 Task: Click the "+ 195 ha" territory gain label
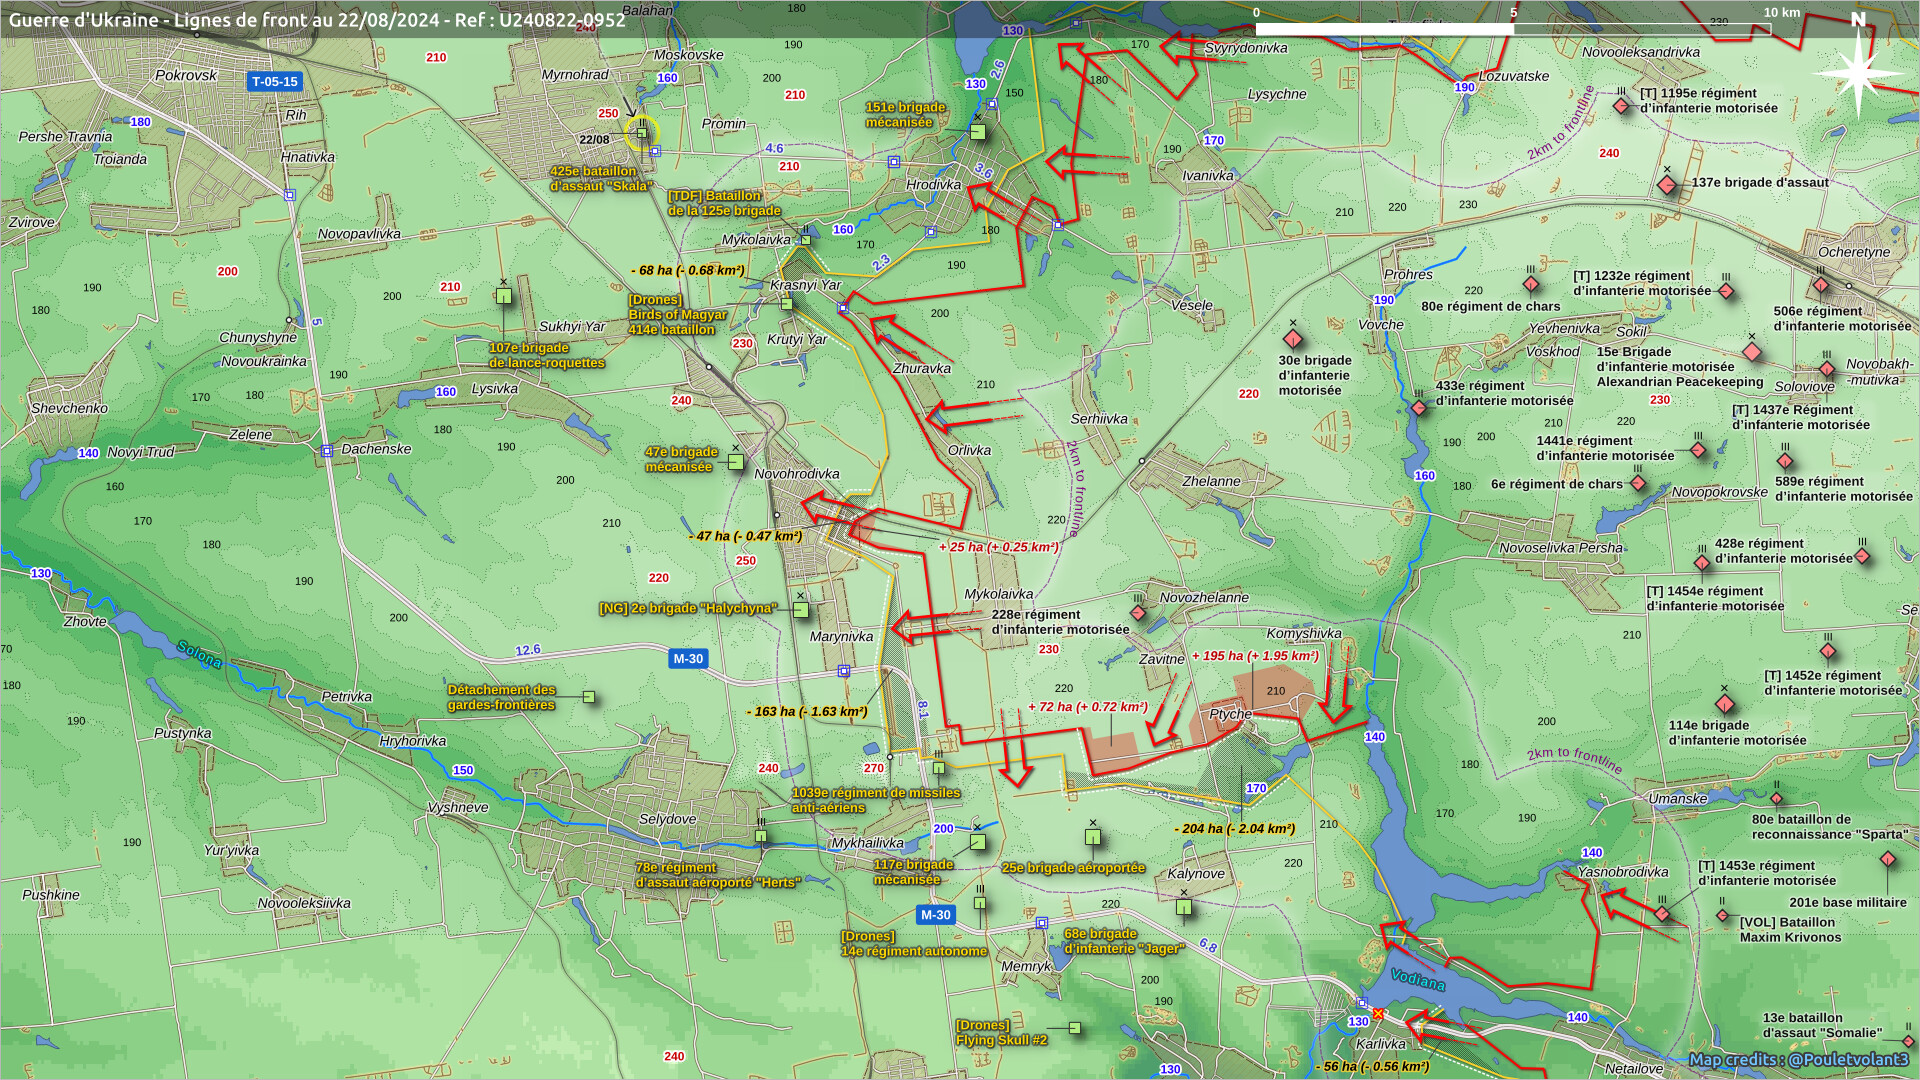point(1255,656)
